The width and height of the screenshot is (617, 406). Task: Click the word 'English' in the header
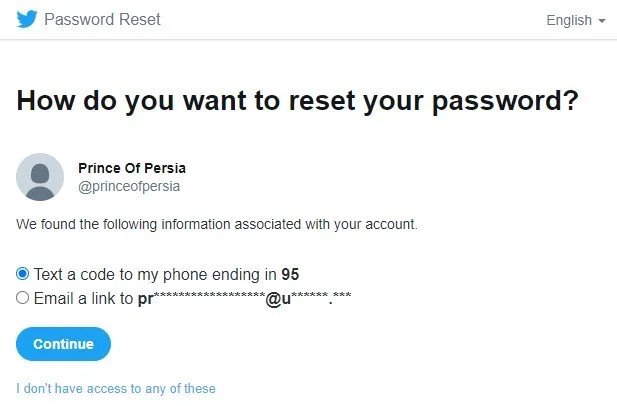(569, 20)
